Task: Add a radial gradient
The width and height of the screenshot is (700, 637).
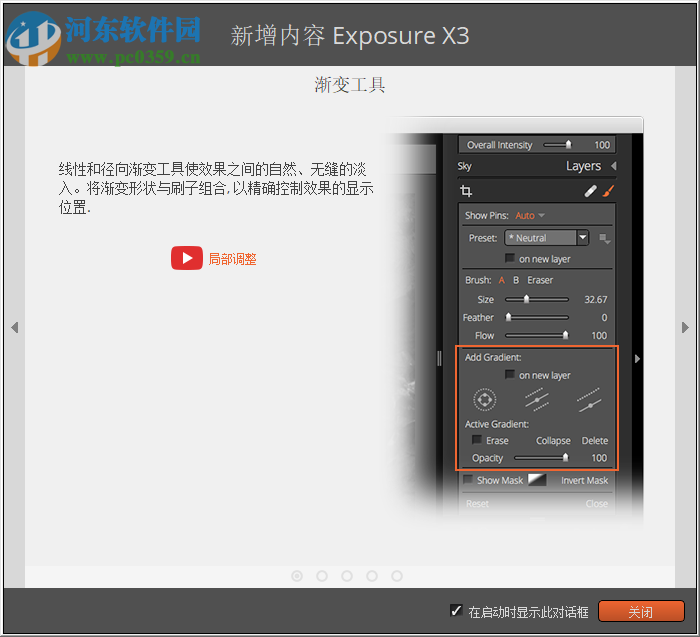Action: [484, 400]
